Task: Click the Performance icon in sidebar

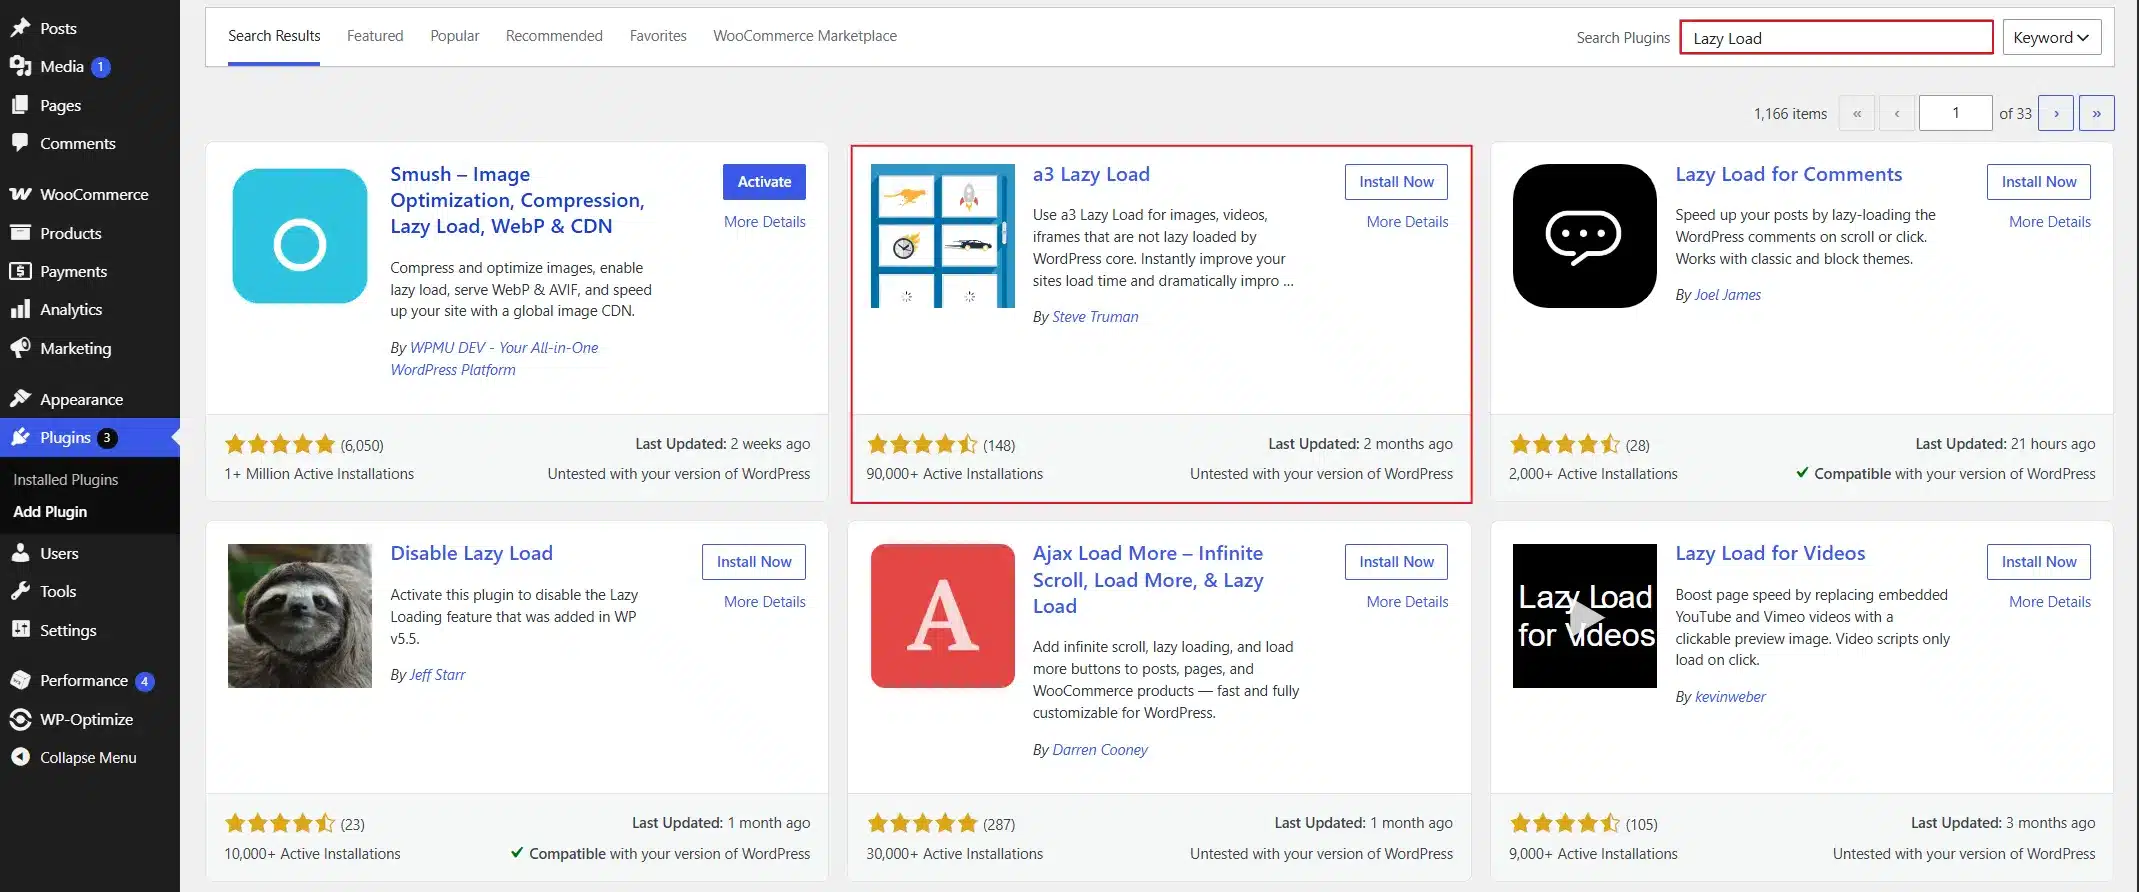Action: pyautogui.click(x=20, y=680)
